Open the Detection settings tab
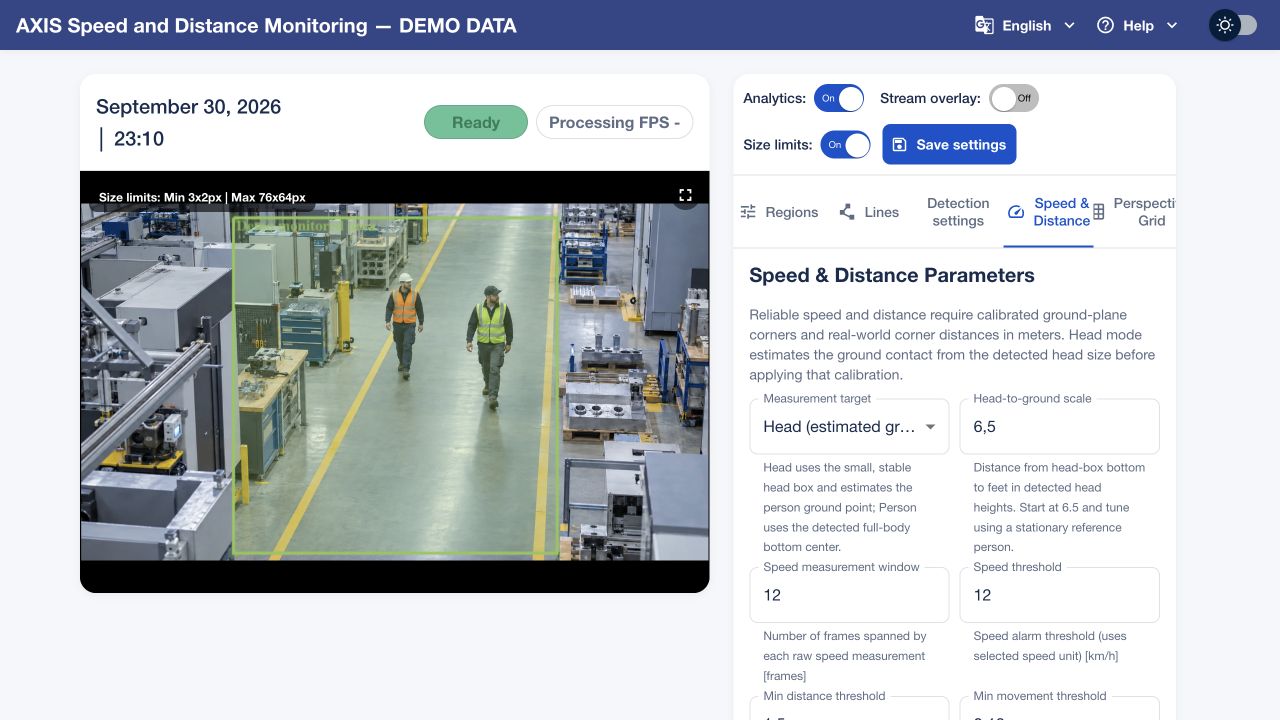1280x720 pixels. coord(958,212)
